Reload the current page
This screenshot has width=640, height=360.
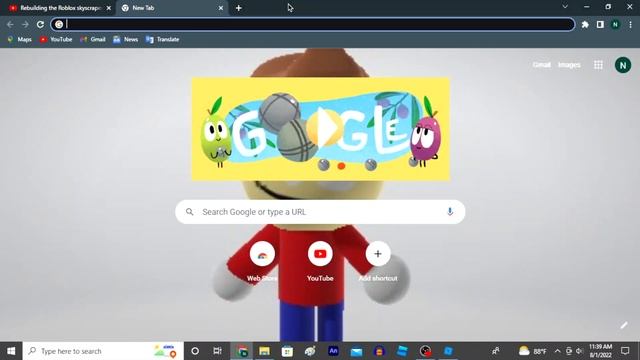click(40, 24)
